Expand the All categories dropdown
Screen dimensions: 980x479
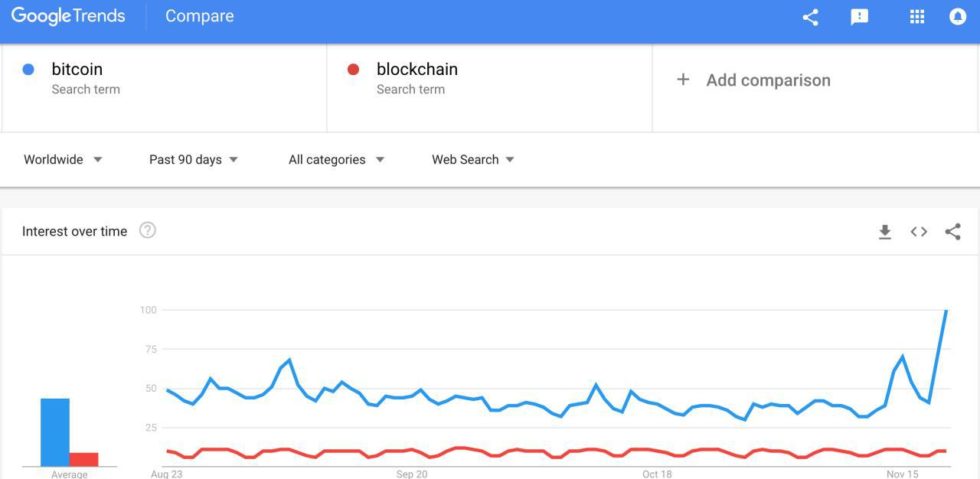pos(336,160)
